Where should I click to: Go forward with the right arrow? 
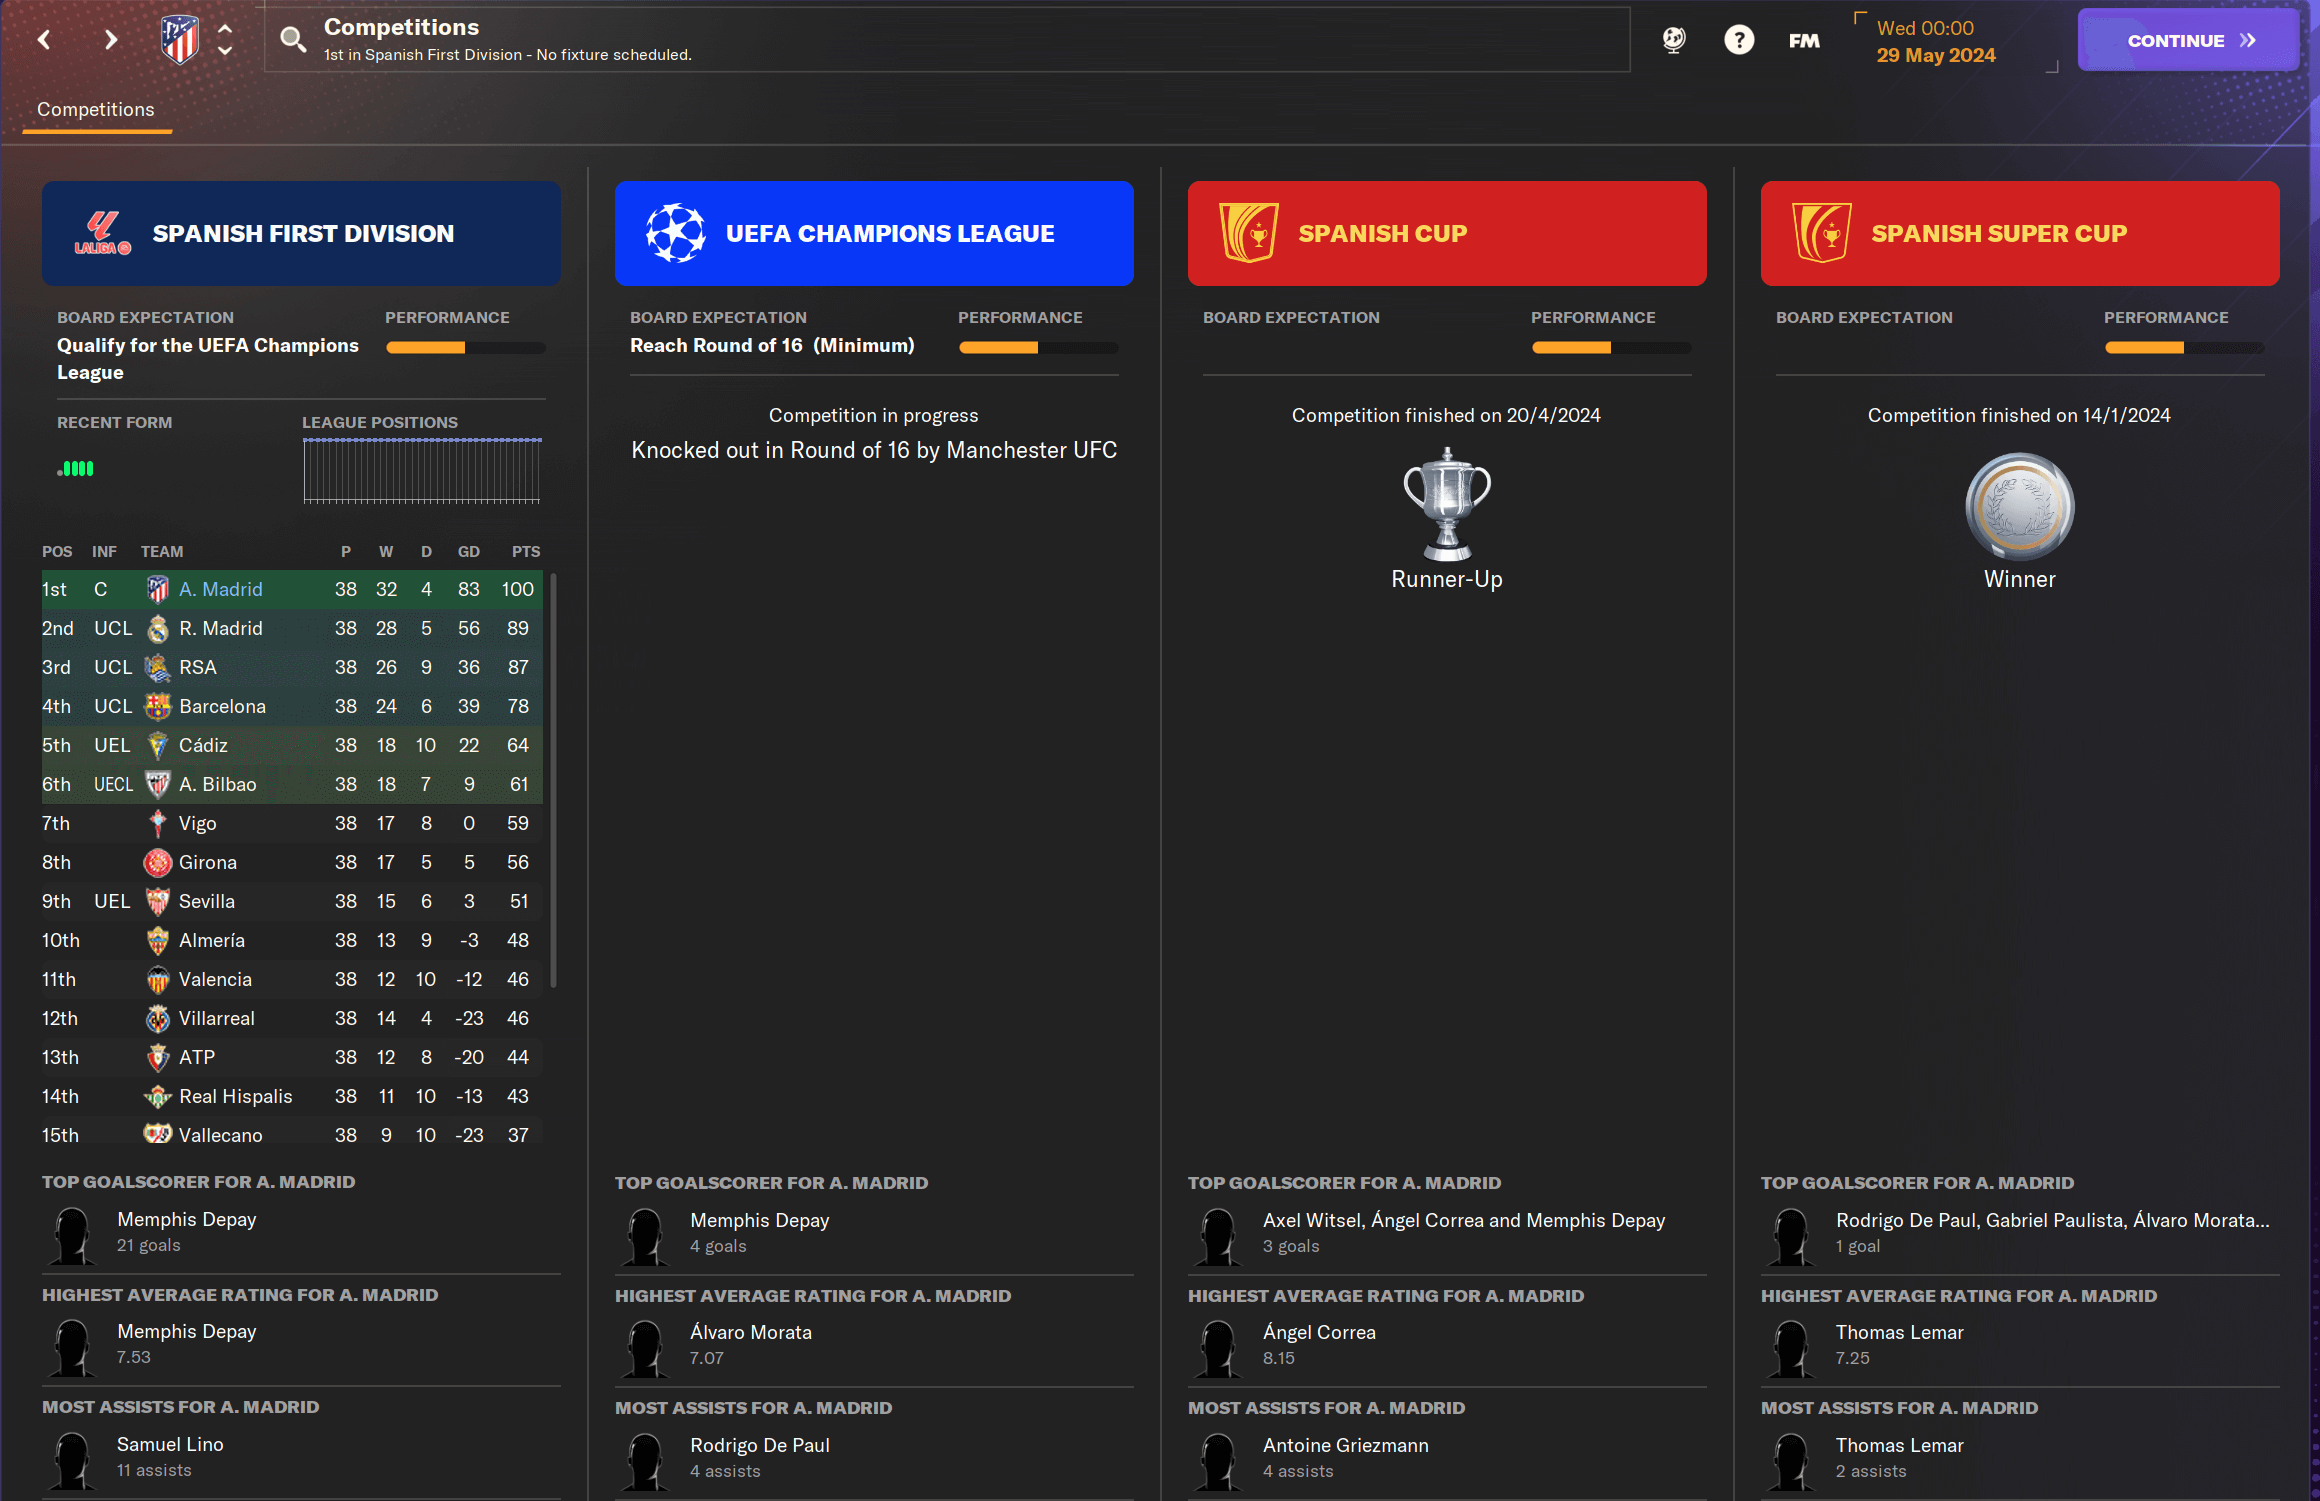[111, 40]
